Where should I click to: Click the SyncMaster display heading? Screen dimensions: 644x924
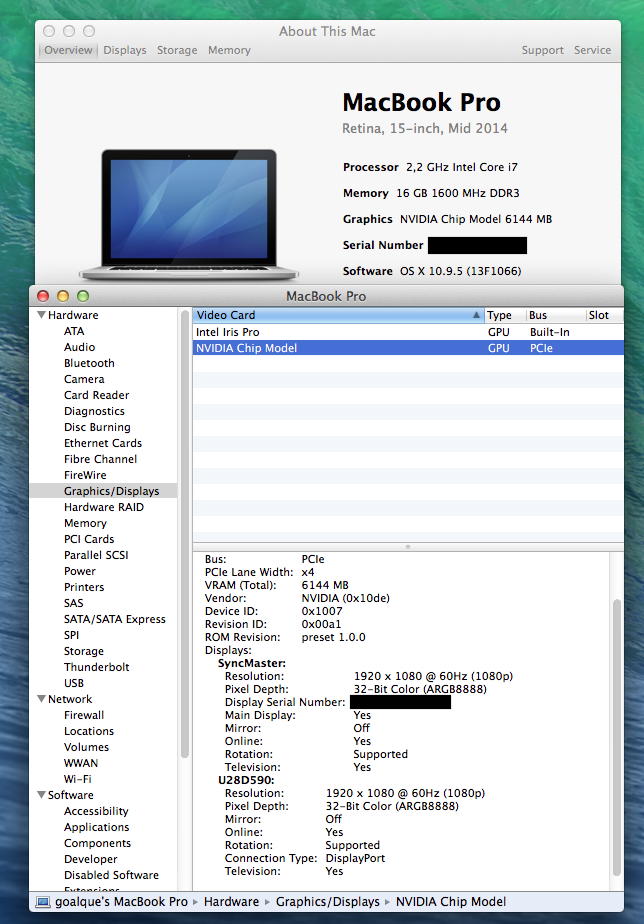pyautogui.click(x=252, y=663)
